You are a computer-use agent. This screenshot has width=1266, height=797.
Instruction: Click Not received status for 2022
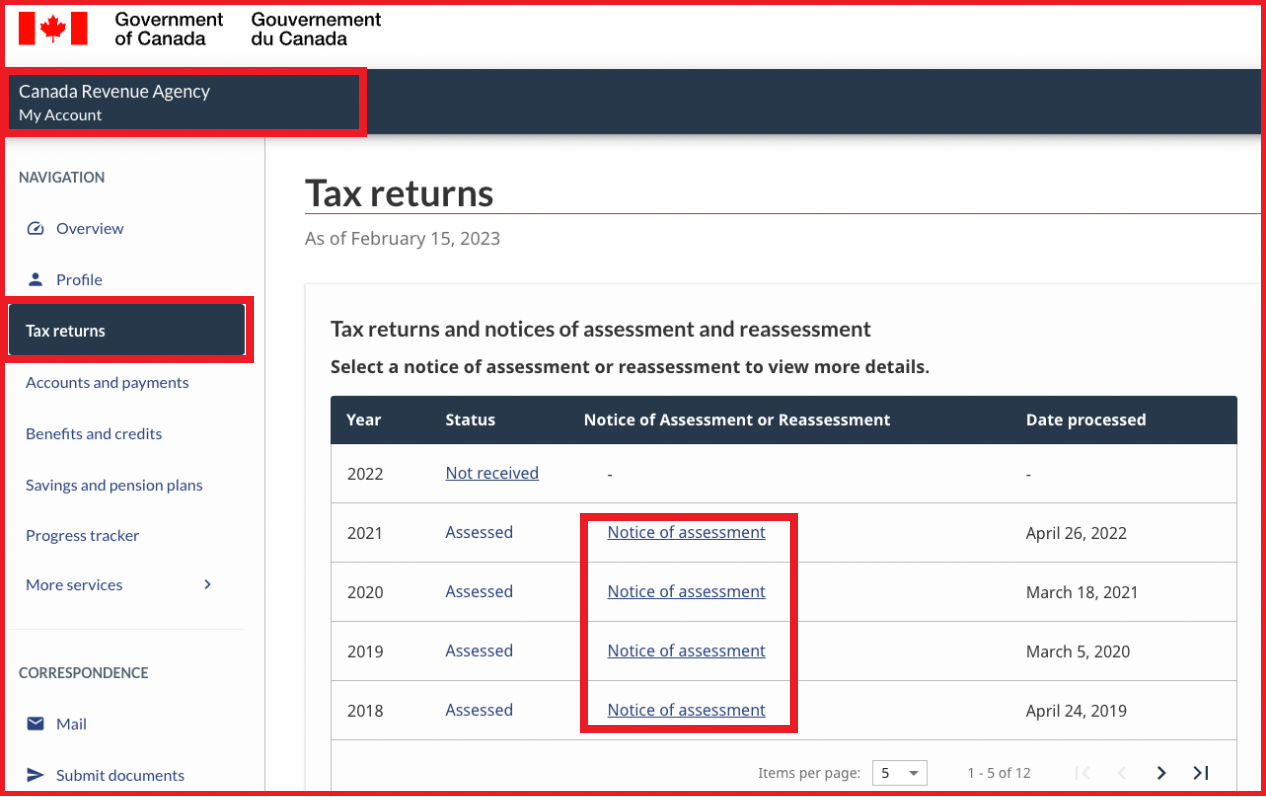coord(492,473)
